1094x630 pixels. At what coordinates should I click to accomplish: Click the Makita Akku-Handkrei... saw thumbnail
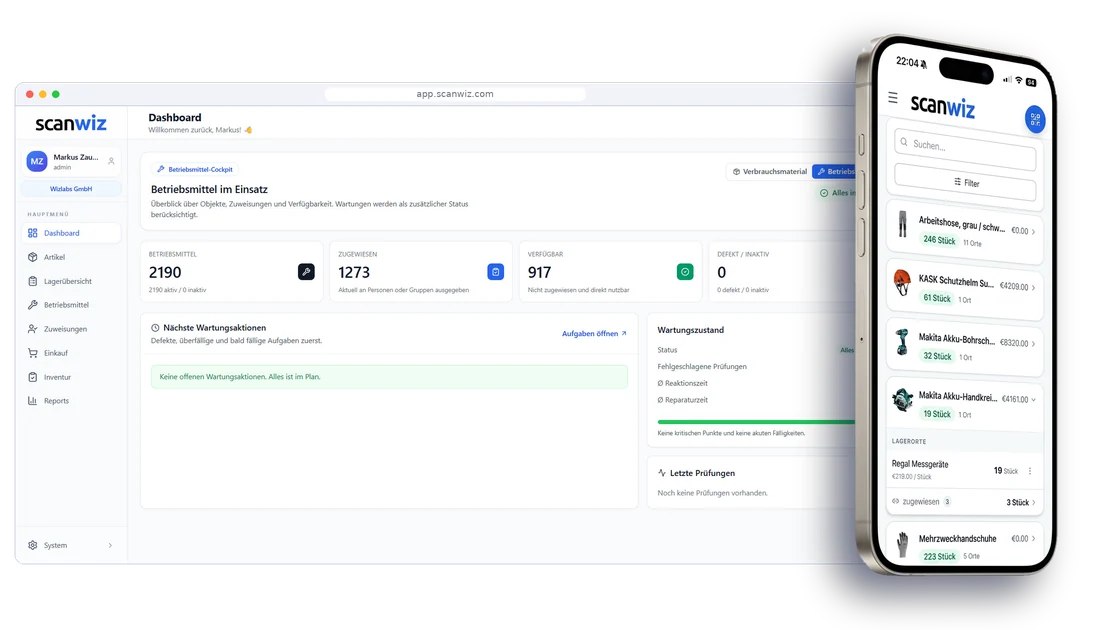pos(903,400)
